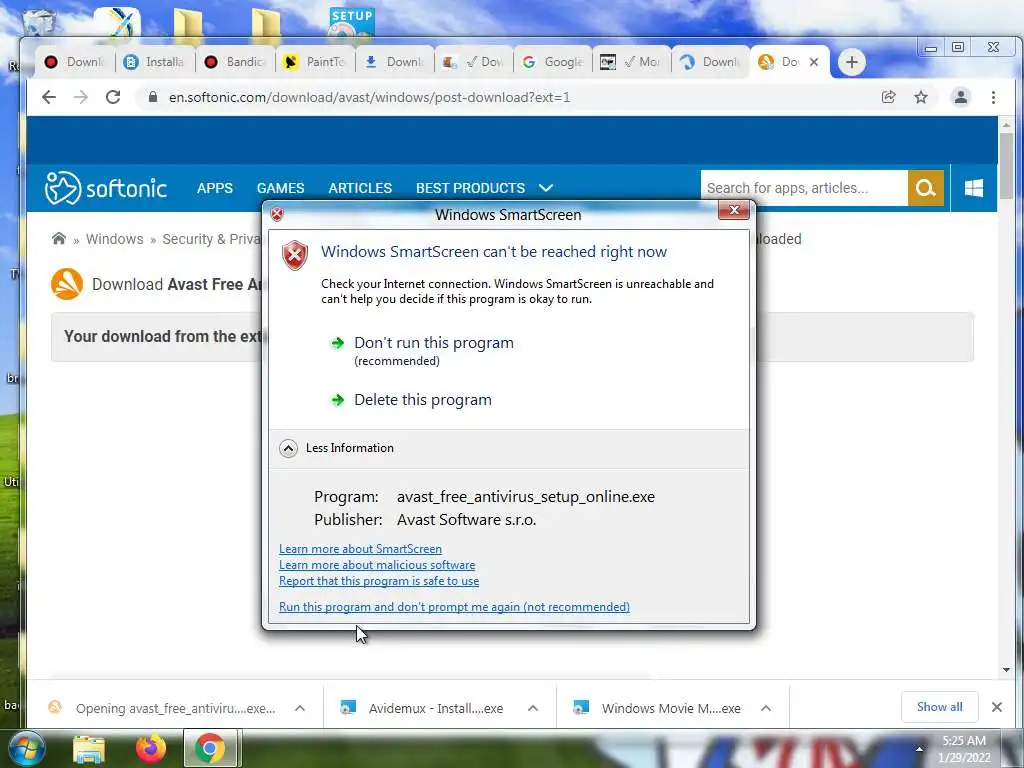
Task: Go back with the browser back arrow
Action: (x=49, y=97)
